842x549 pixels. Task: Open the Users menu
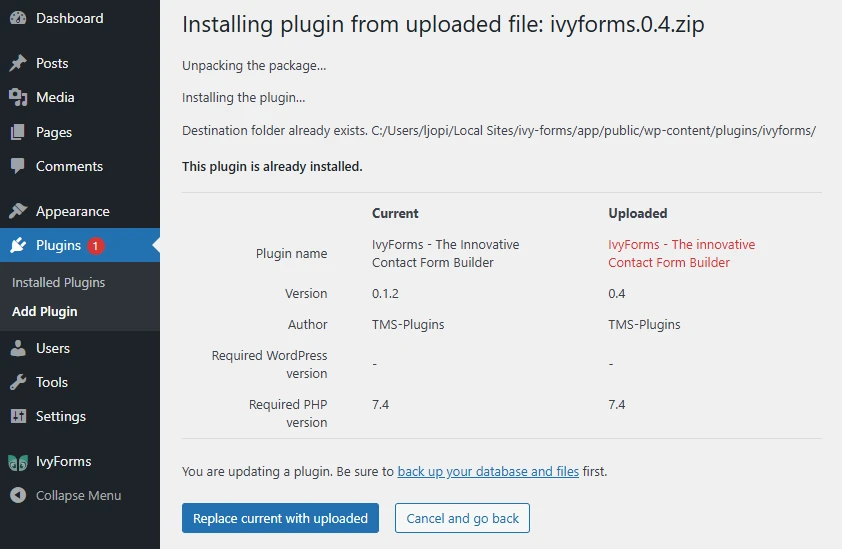pyautogui.click(x=53, y=348)
